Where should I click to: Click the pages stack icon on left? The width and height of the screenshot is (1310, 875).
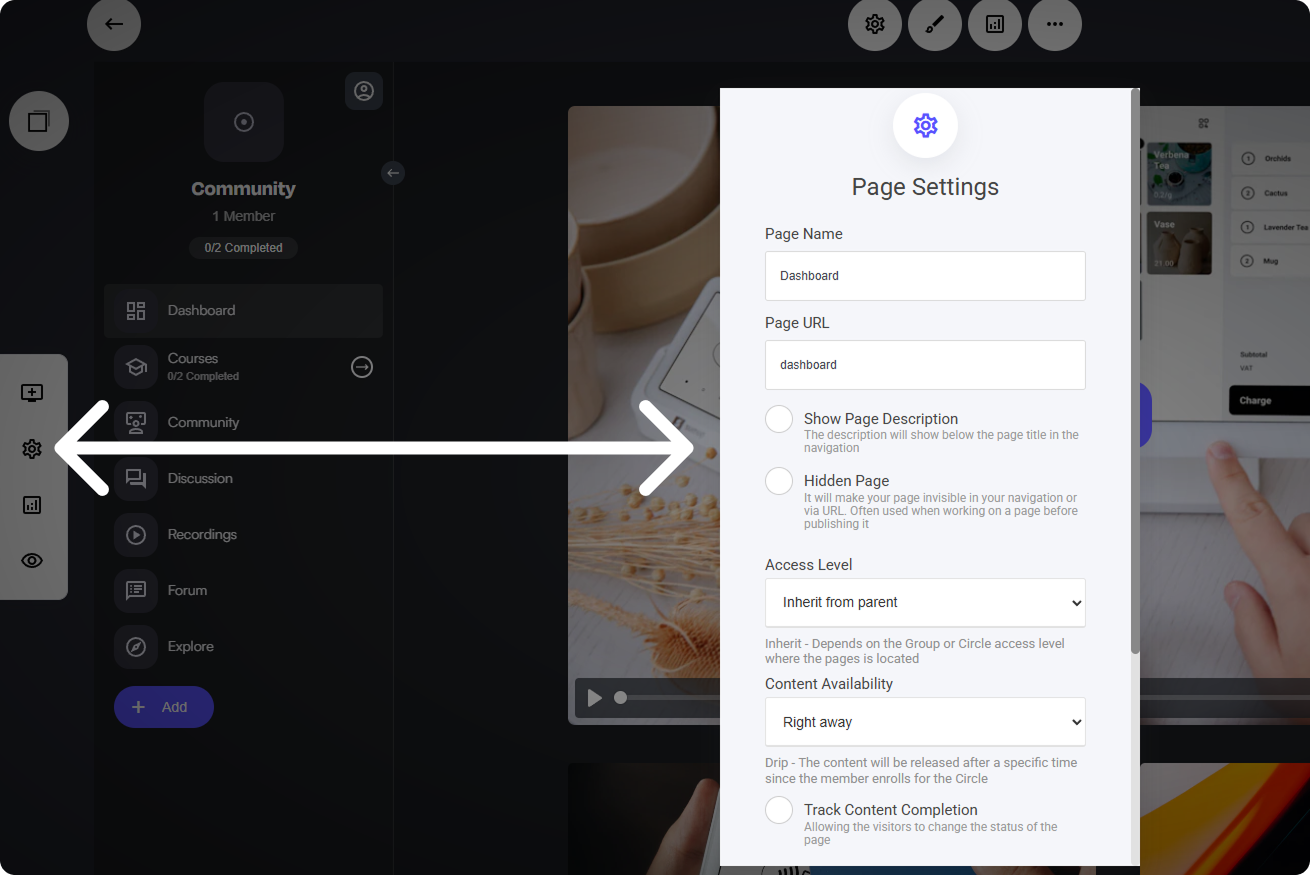39,122
